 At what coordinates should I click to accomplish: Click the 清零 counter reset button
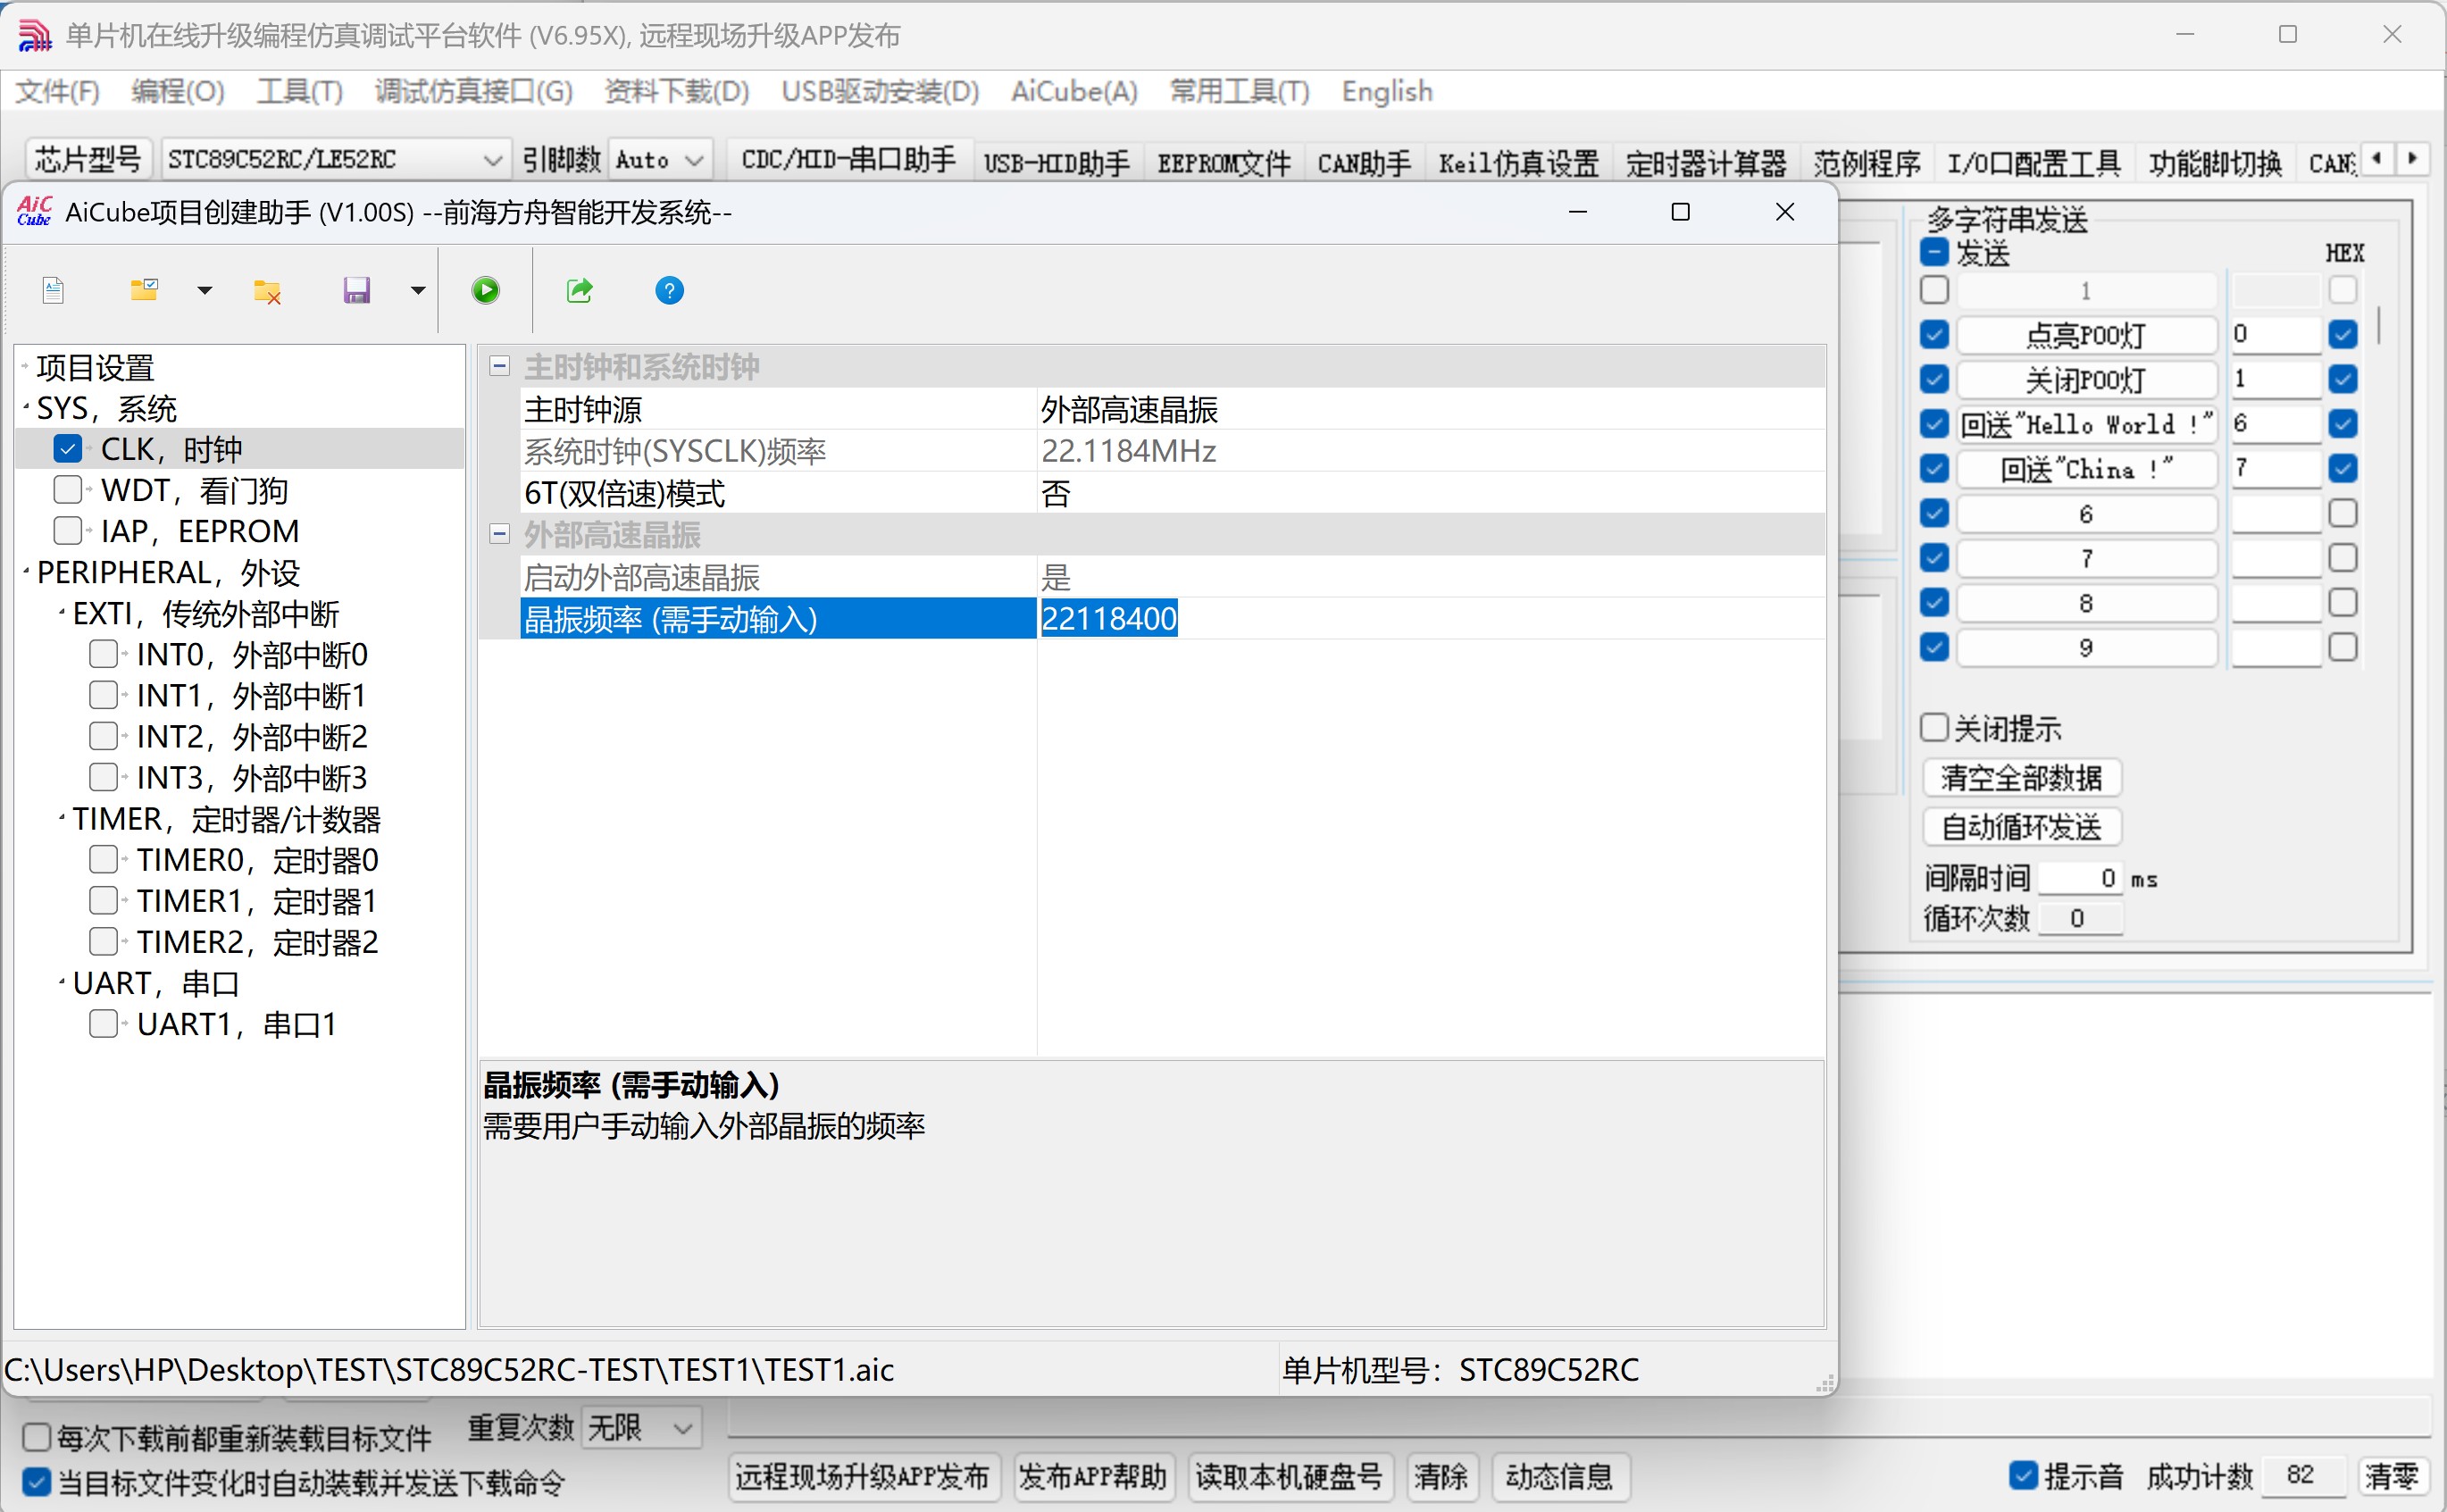pos(2392,1476)
